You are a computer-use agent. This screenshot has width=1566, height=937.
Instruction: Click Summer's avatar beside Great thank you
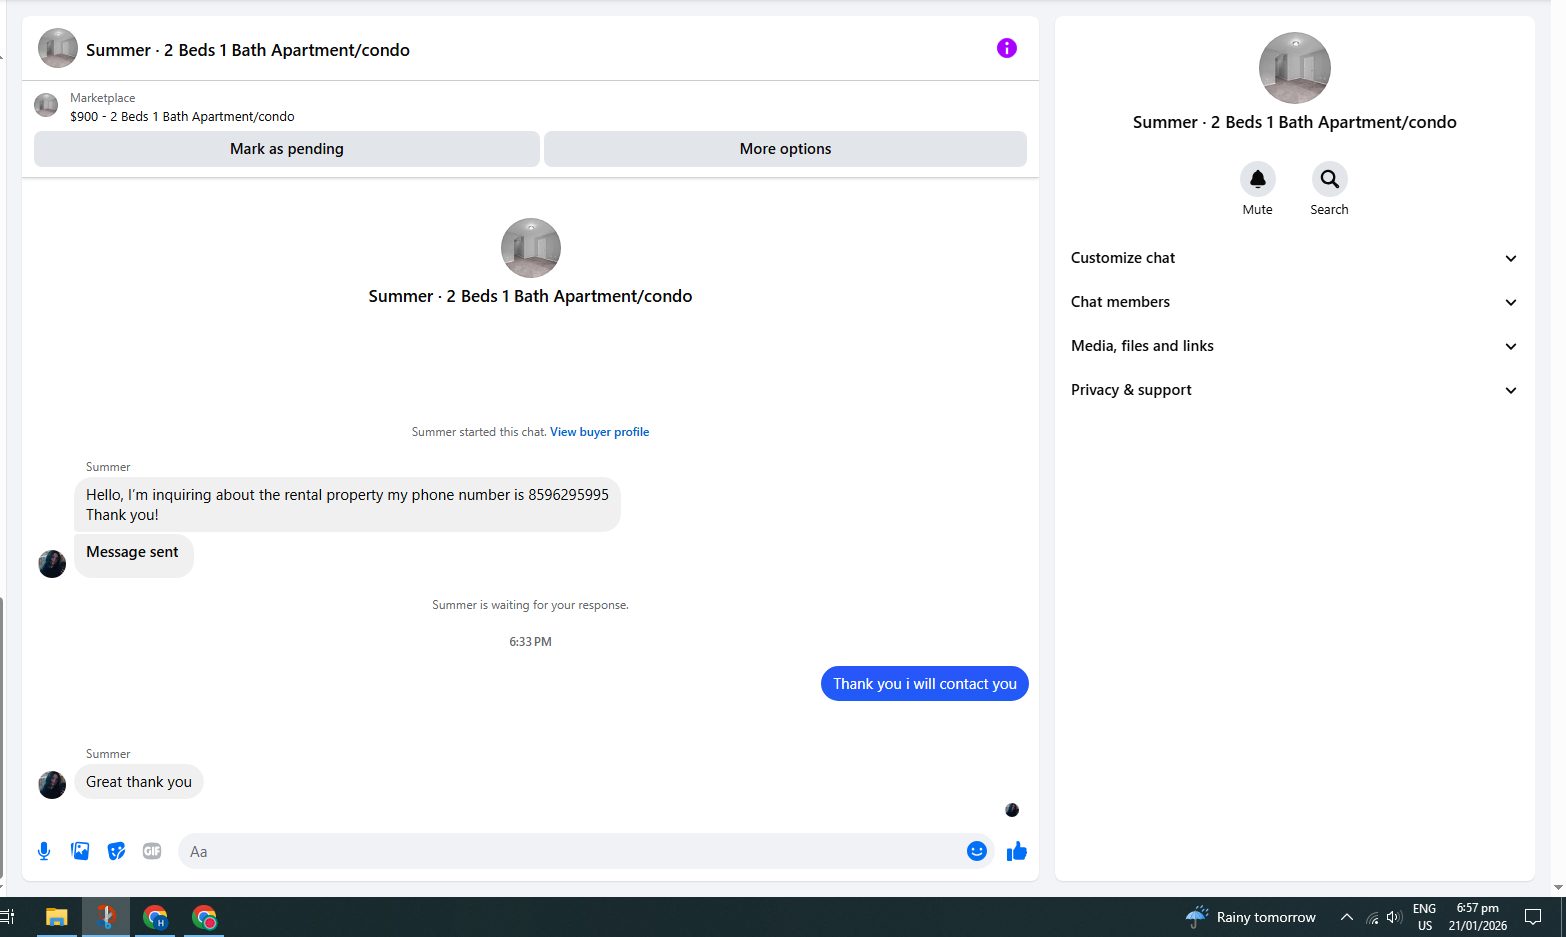[52, 784]
